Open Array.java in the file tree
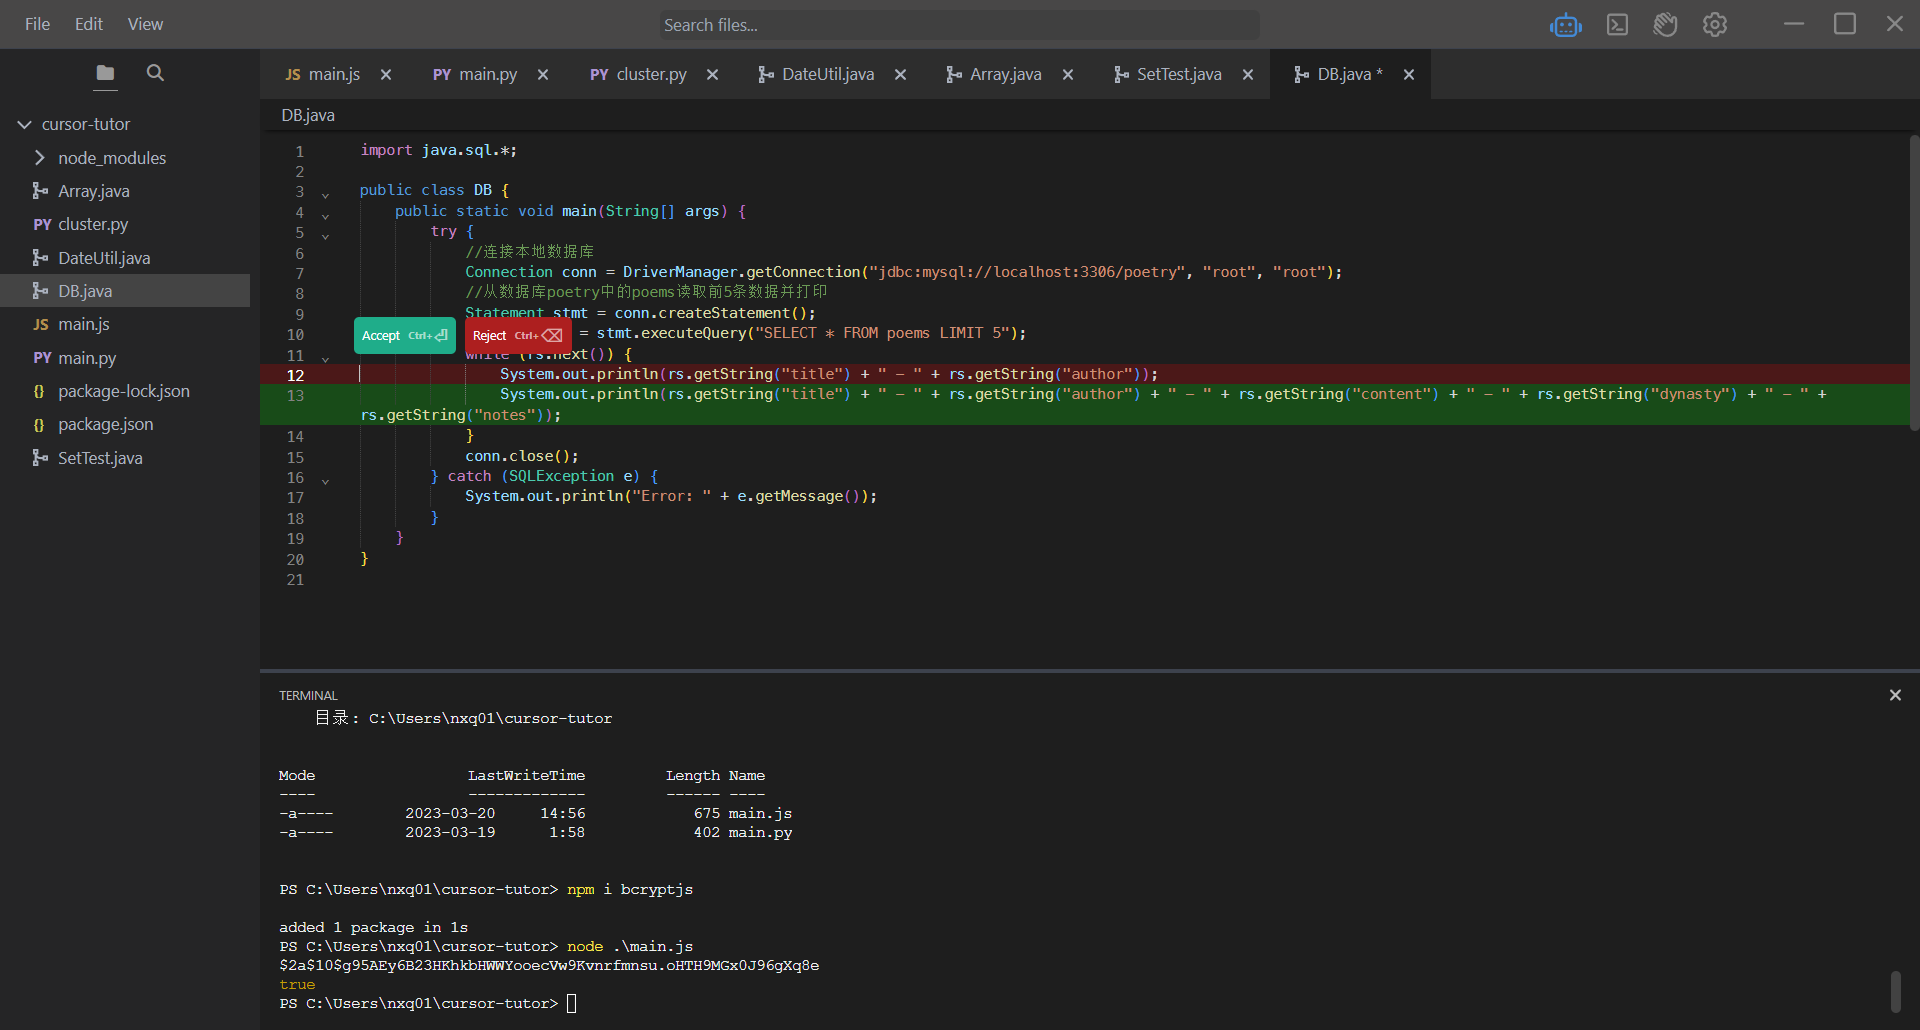The height and width of the screenshot is (1030, 1920). (125, 191)
